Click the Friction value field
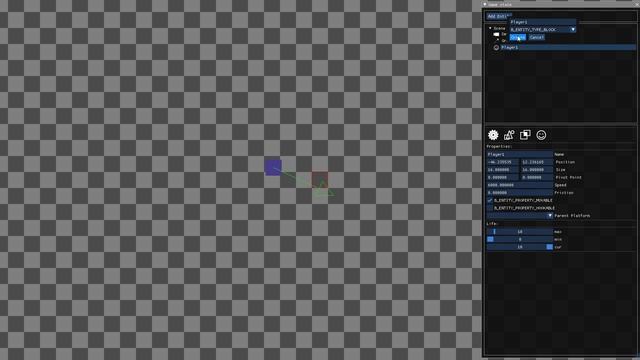This screenshot has width=640, height=360. [520, 193]
